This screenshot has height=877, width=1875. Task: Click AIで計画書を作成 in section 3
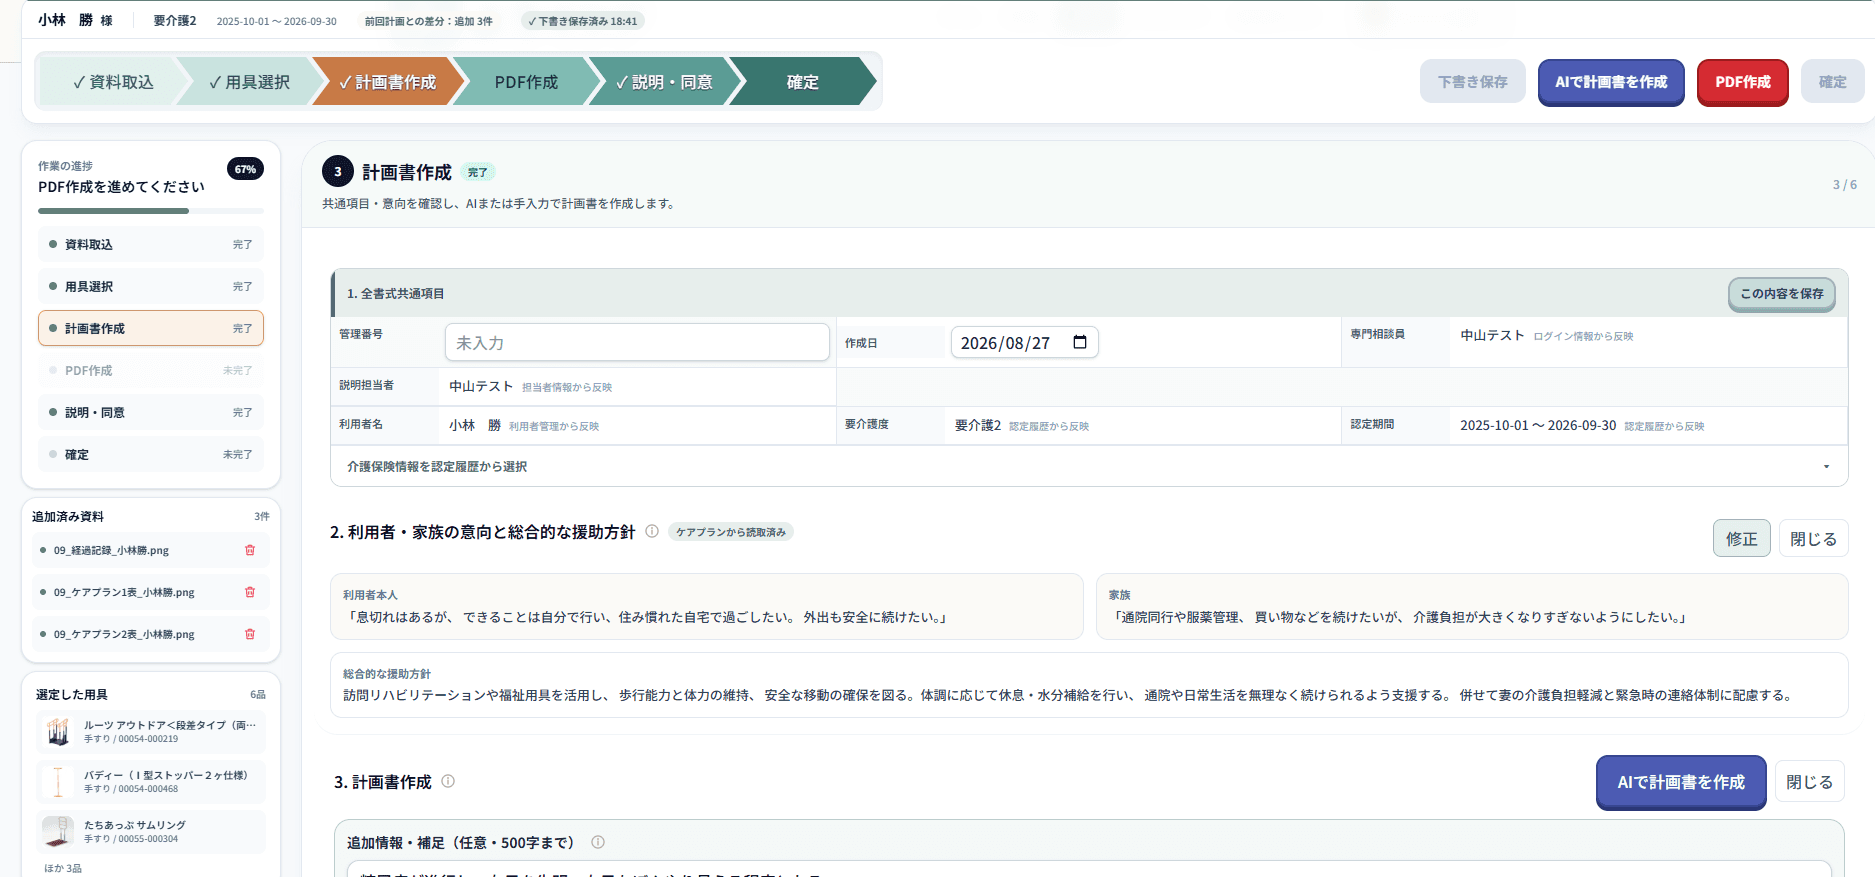coord(1681,782)
